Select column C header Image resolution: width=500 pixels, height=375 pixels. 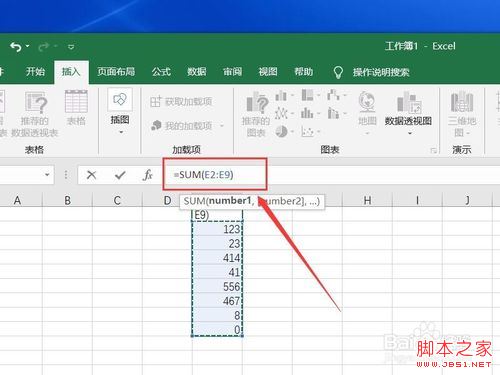(x=117, y=200)
